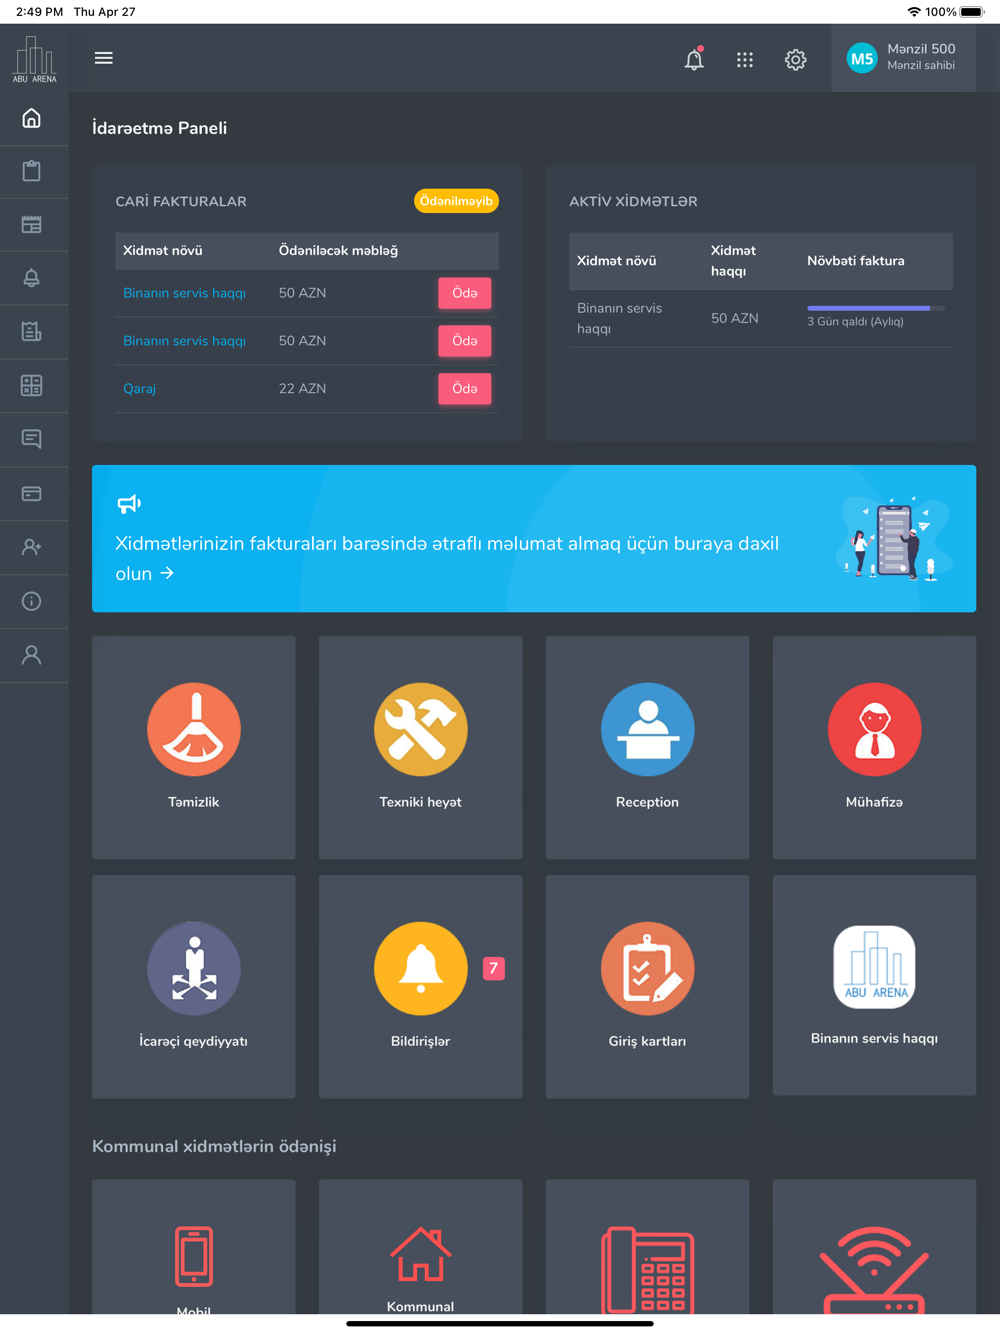
Task: Open the Mühafizə security service
Action: (x=875, y=747)
